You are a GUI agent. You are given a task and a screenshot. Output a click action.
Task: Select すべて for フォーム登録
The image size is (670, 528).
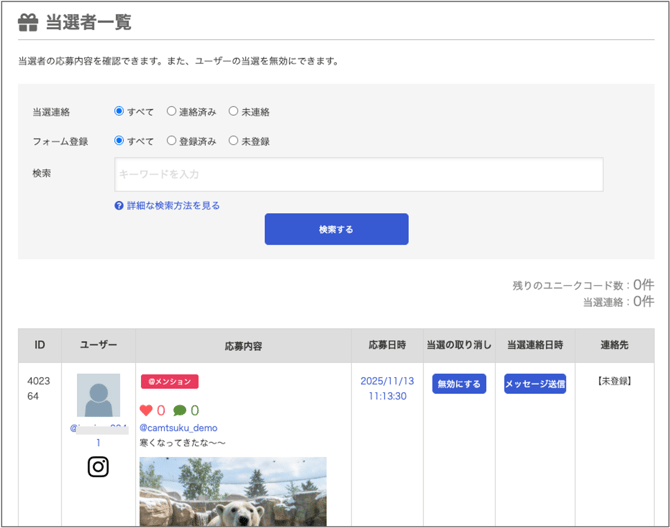point(119,141)
